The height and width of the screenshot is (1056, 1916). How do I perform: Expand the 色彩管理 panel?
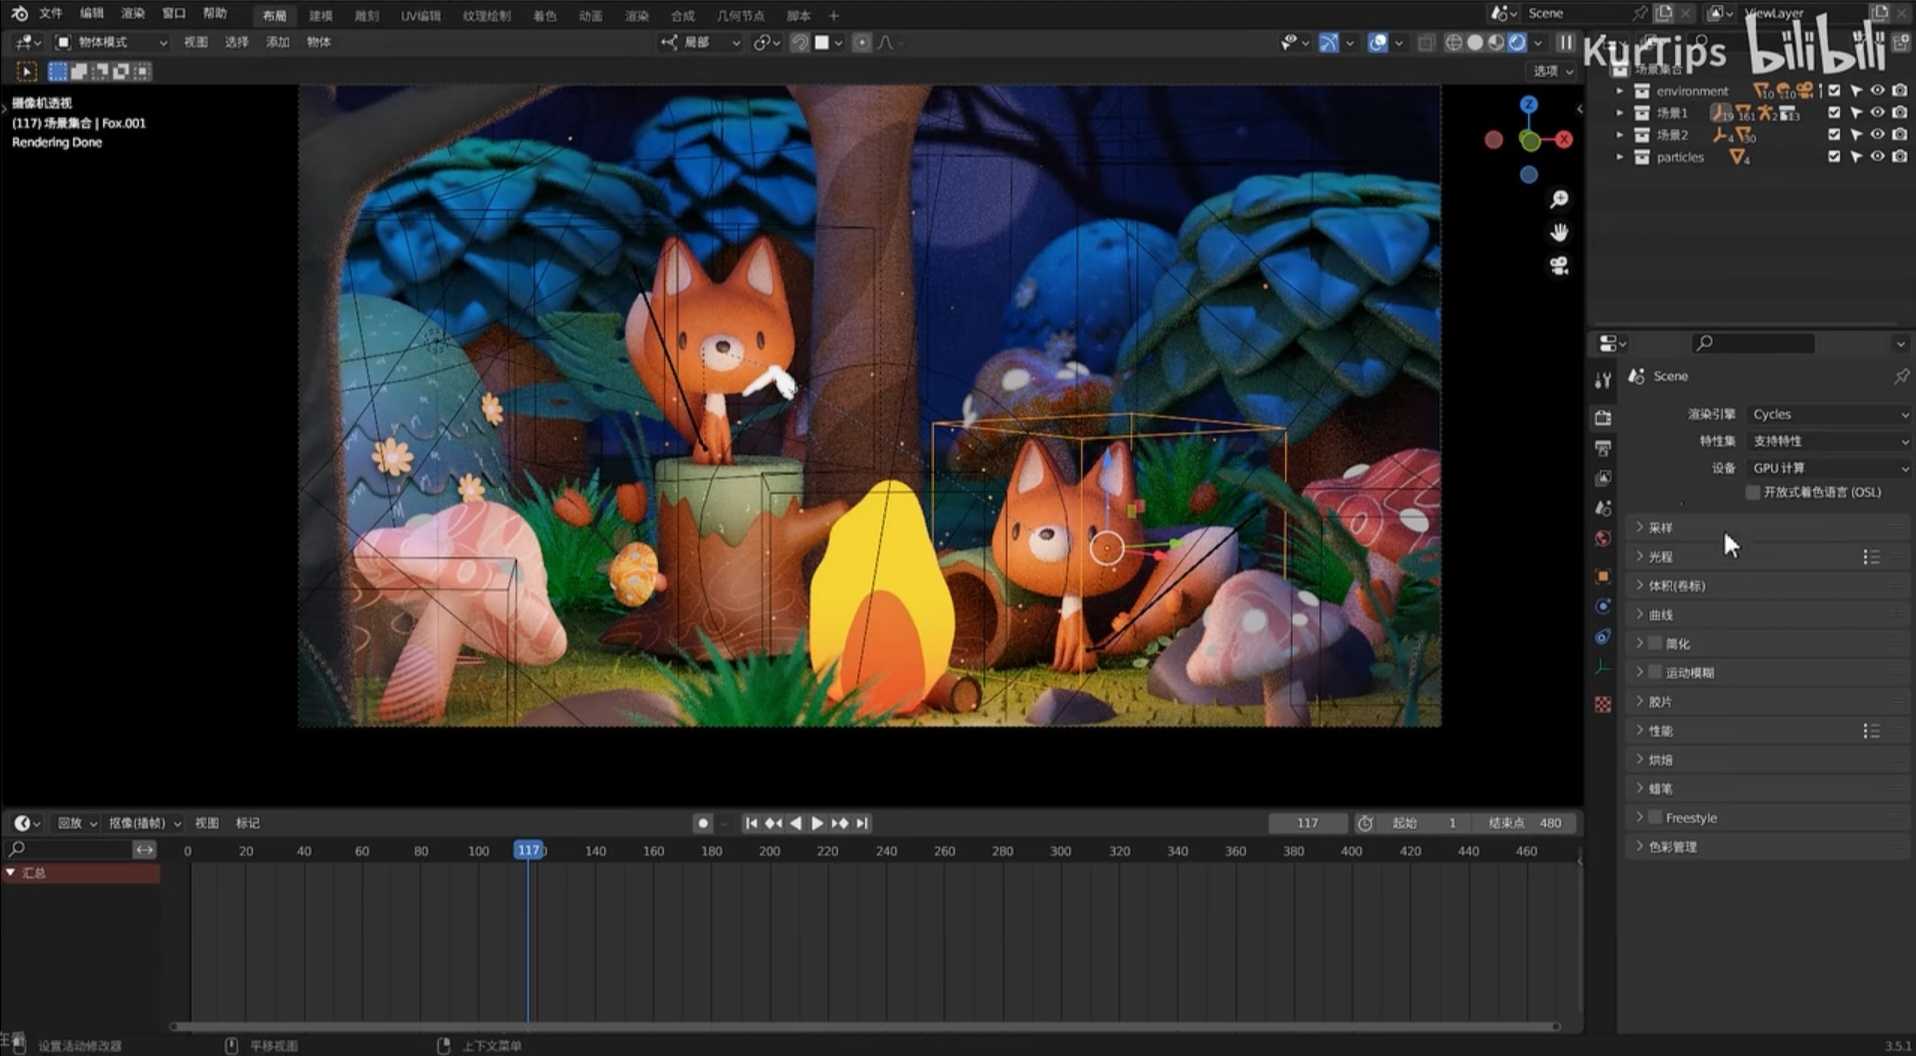pyautogui.click(x=1767, y=846)
